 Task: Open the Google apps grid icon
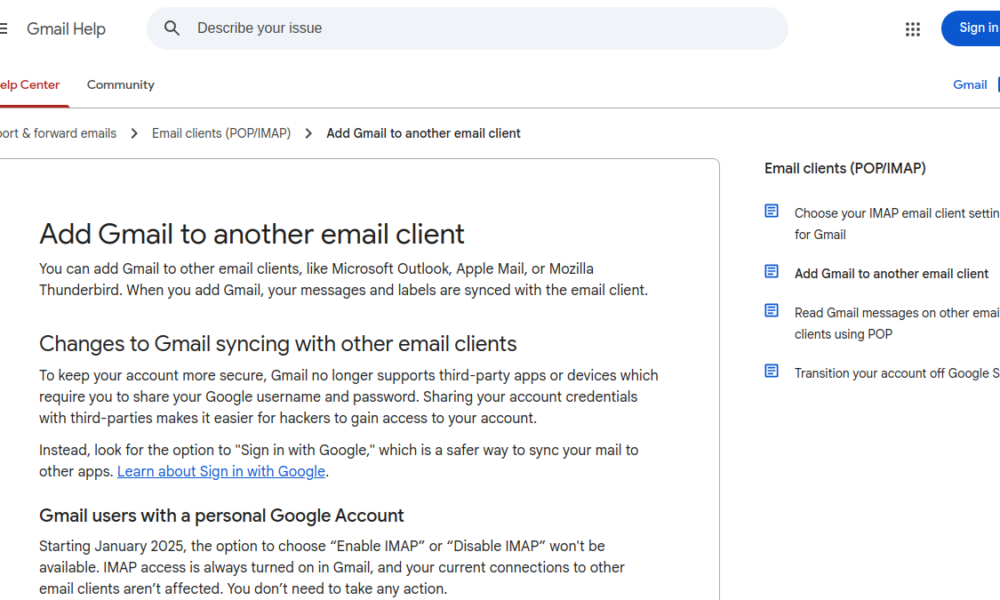(913, 29)
